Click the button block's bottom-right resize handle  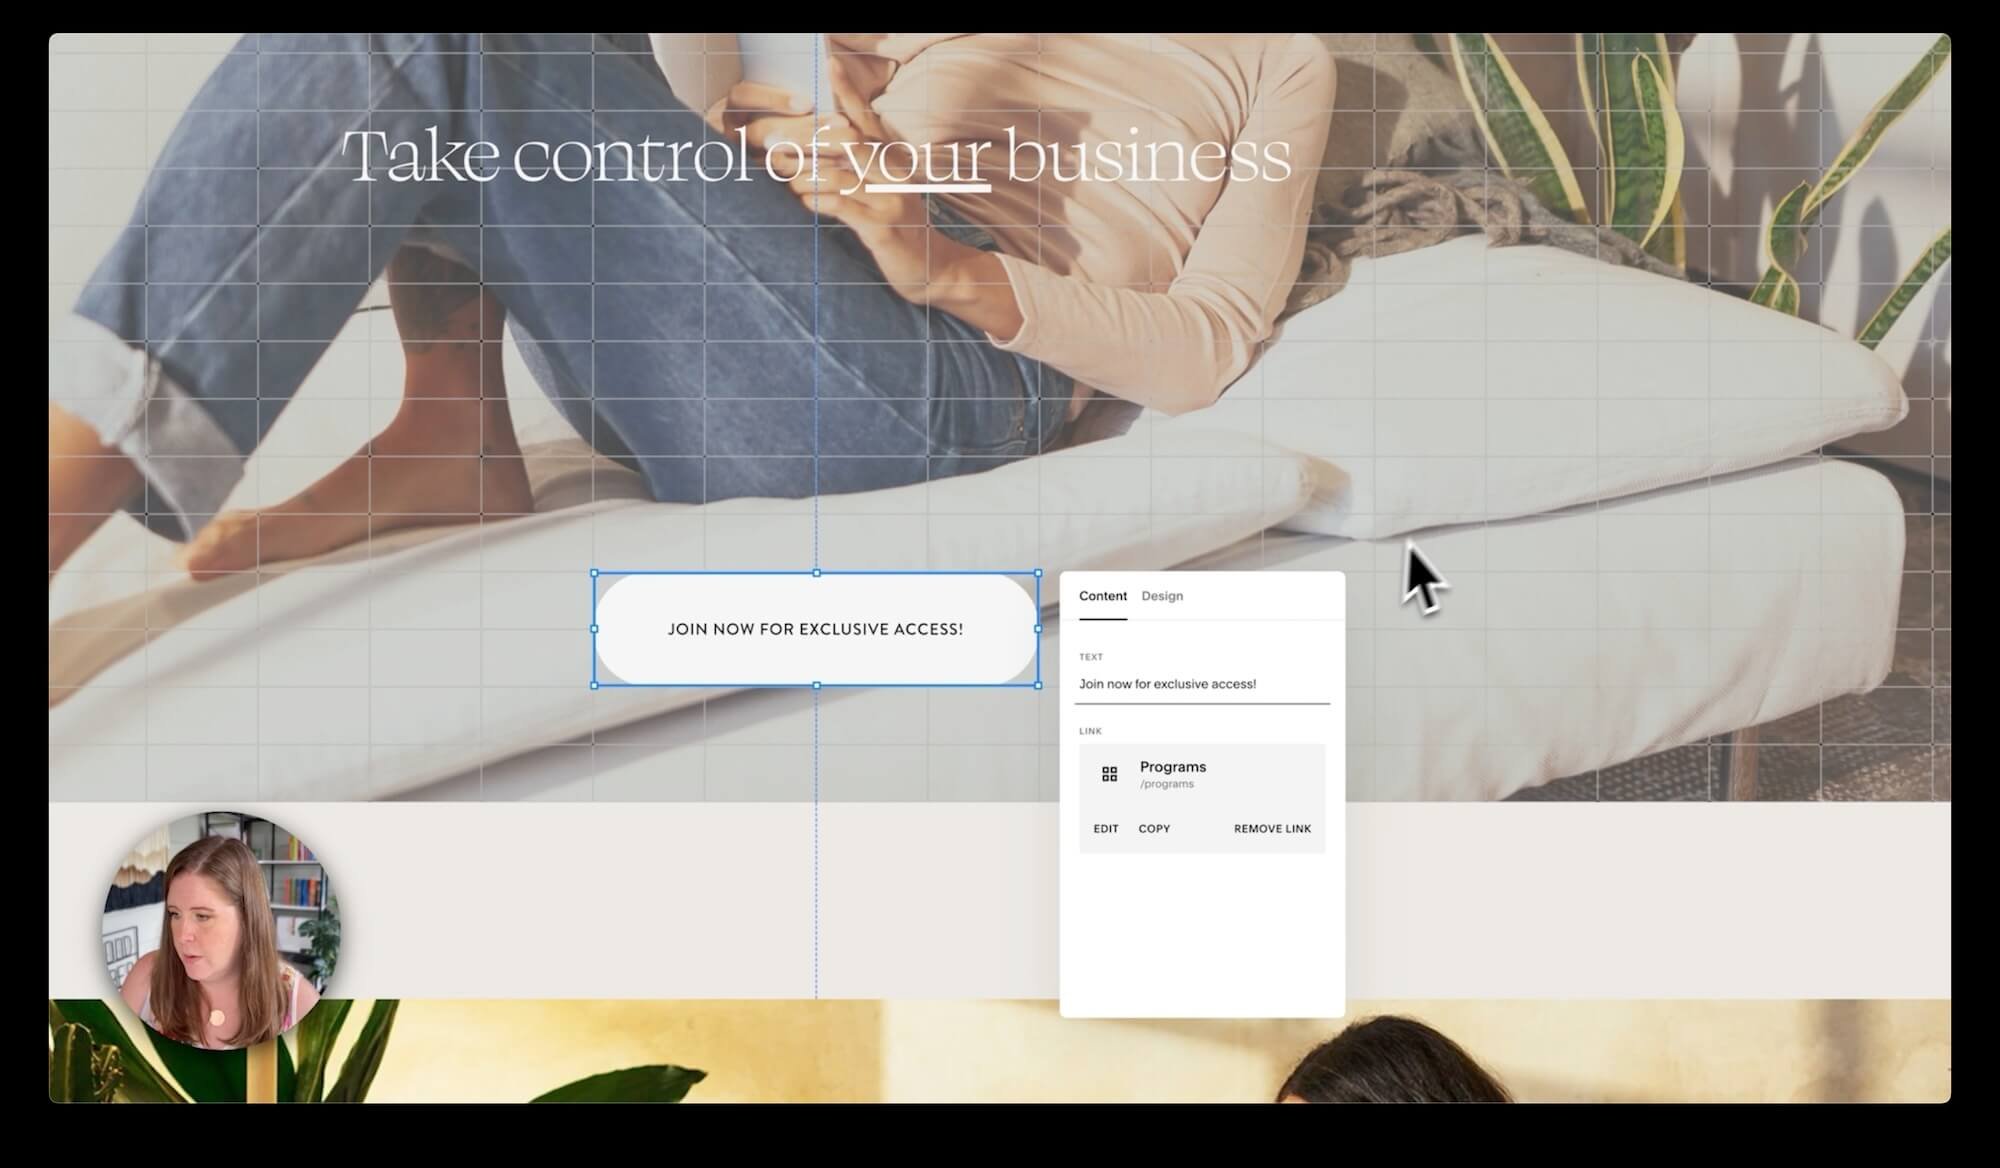(1038, 685)
